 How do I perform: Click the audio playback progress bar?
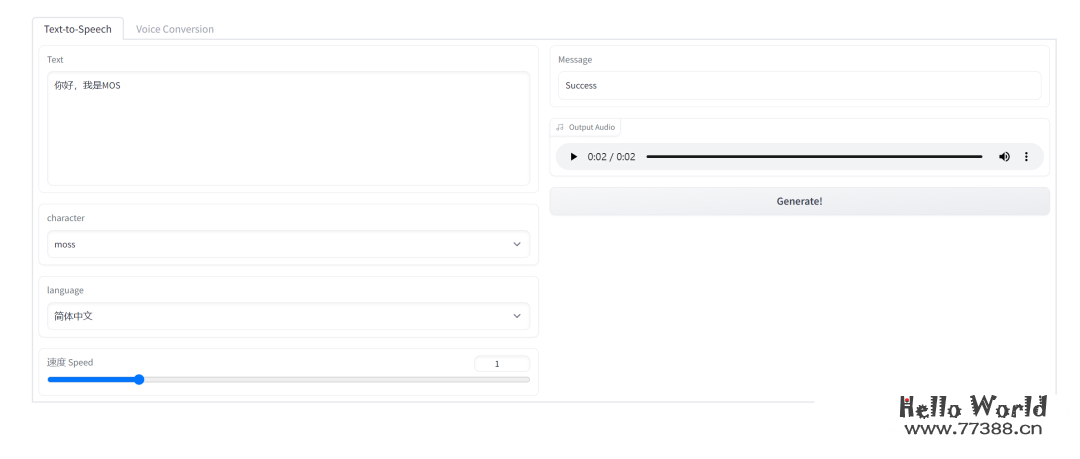coord(814,157)
